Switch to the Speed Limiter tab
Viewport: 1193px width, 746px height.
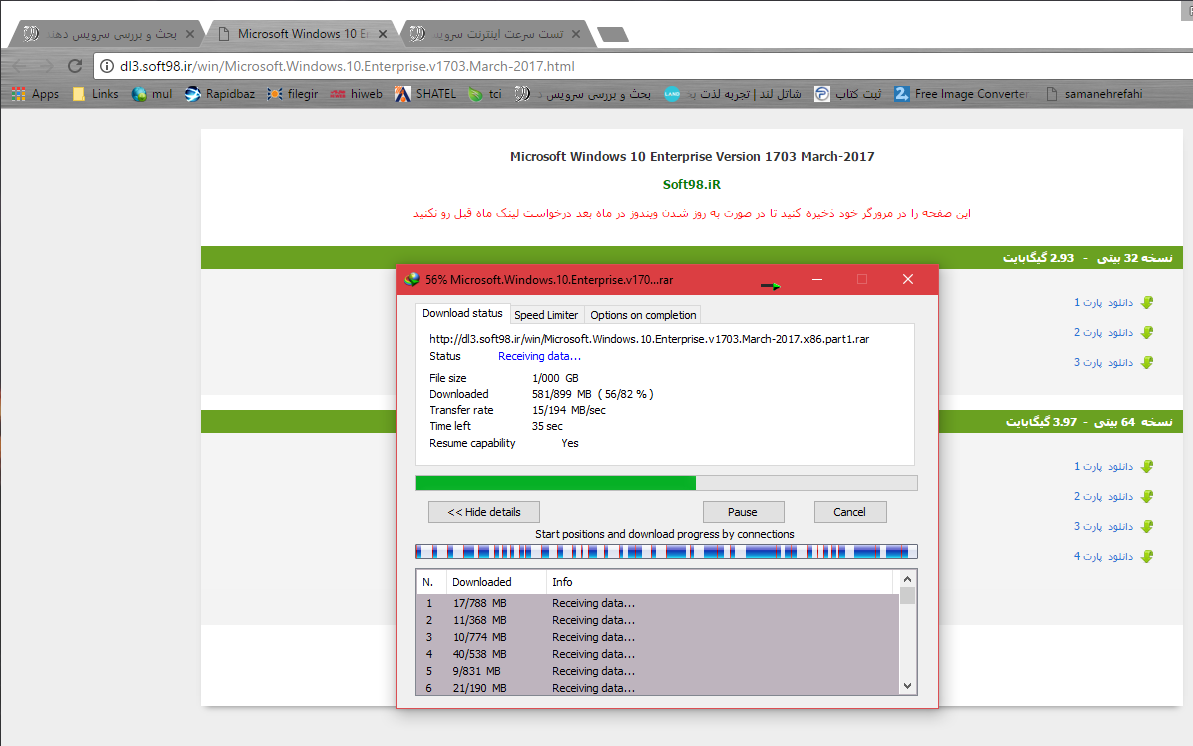(546, 315)
